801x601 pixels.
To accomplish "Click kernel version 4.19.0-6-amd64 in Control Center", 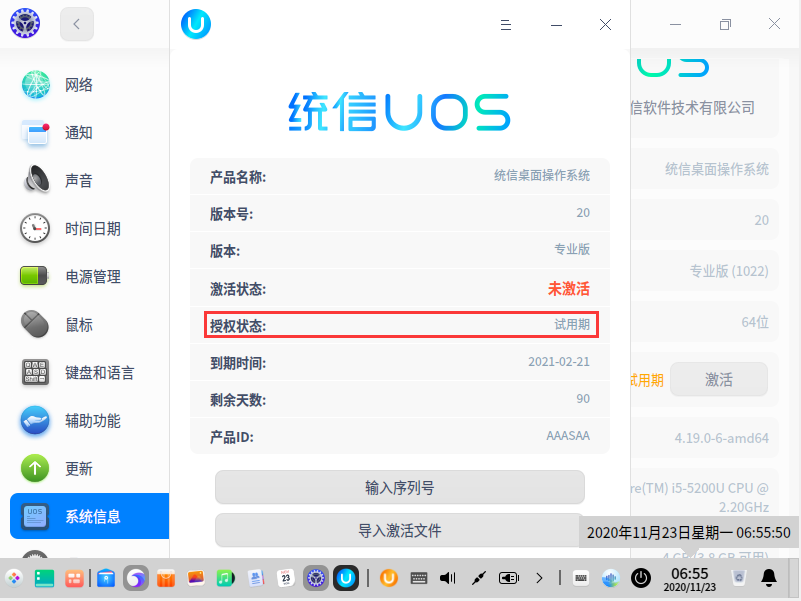I will pyautogui.click(x=721, y=438).
